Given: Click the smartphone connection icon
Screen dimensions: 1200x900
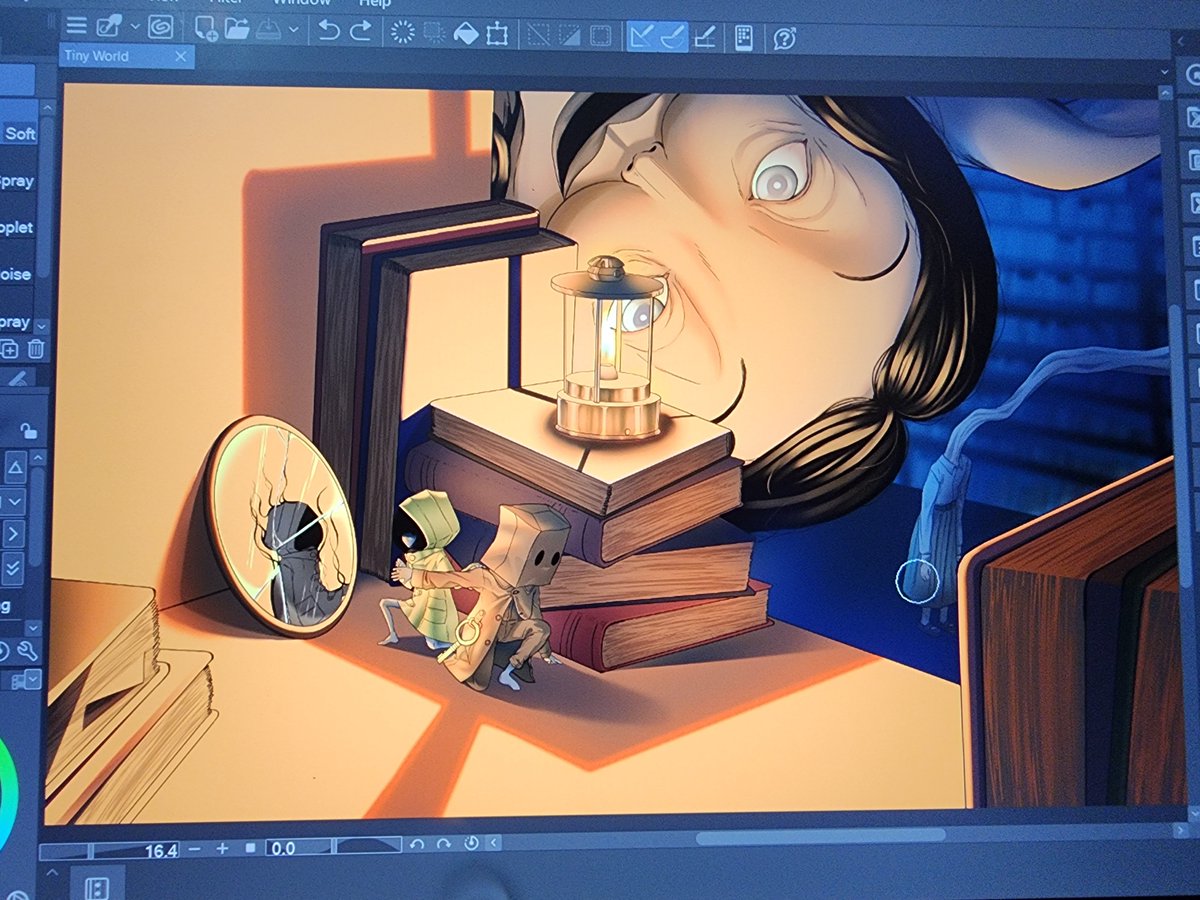Looking at the screenshot, I should point(743,38).
